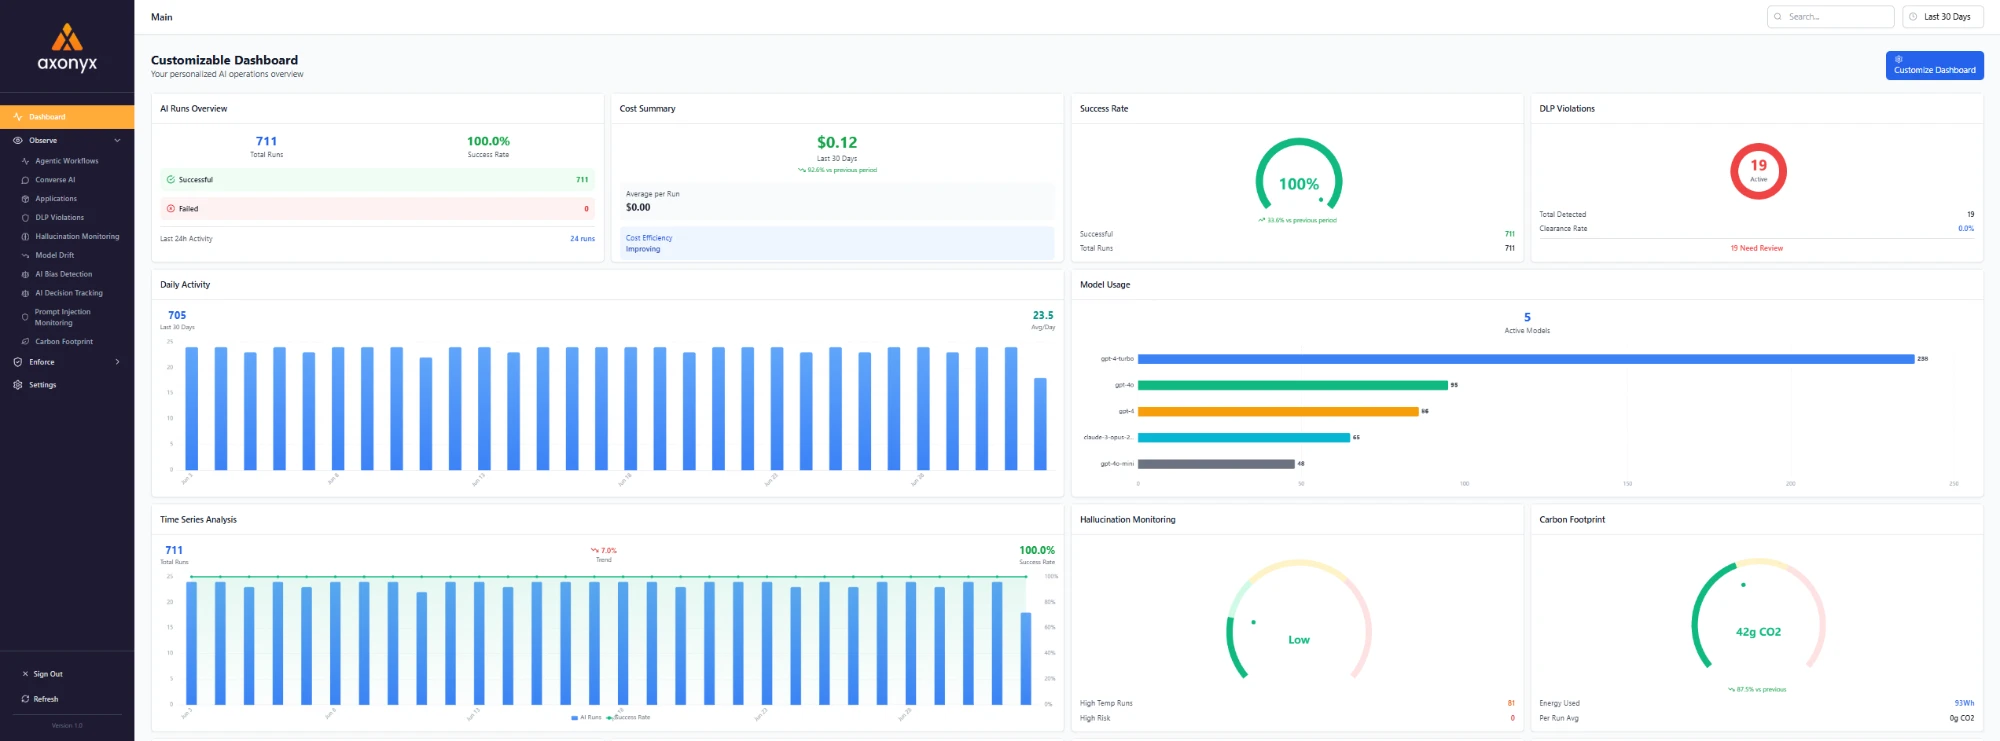Click the Converse AI chat bubble icon

click(x=25, y=180)
